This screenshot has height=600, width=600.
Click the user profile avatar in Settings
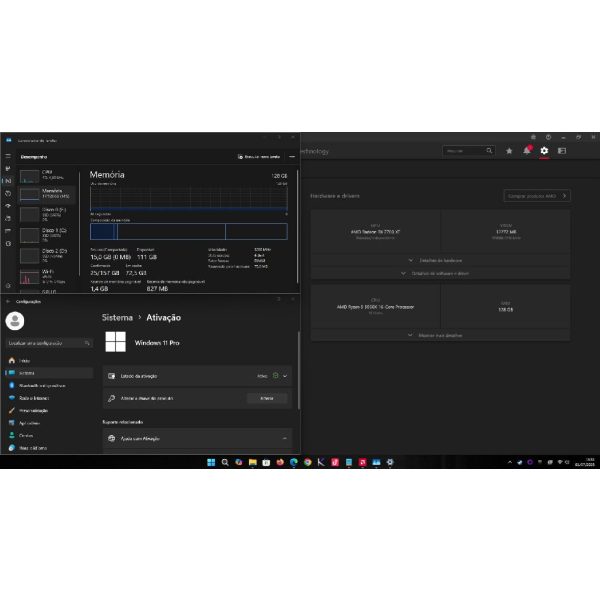tap(15, 320)
